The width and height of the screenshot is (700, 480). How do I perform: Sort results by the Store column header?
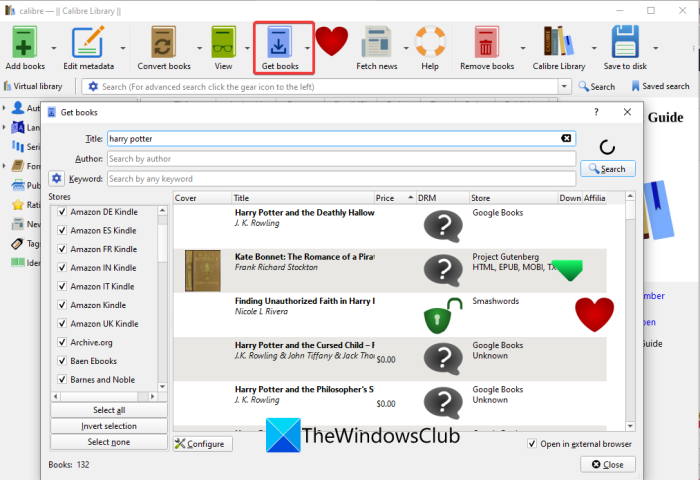[513, 198]
